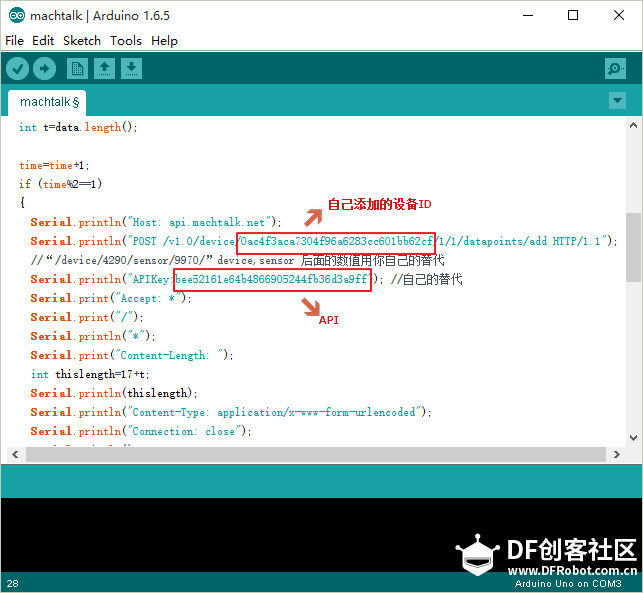Open the Serial Monitor icon
The height and width of the screenshot is (593, 643).
[x=615, y=68]
